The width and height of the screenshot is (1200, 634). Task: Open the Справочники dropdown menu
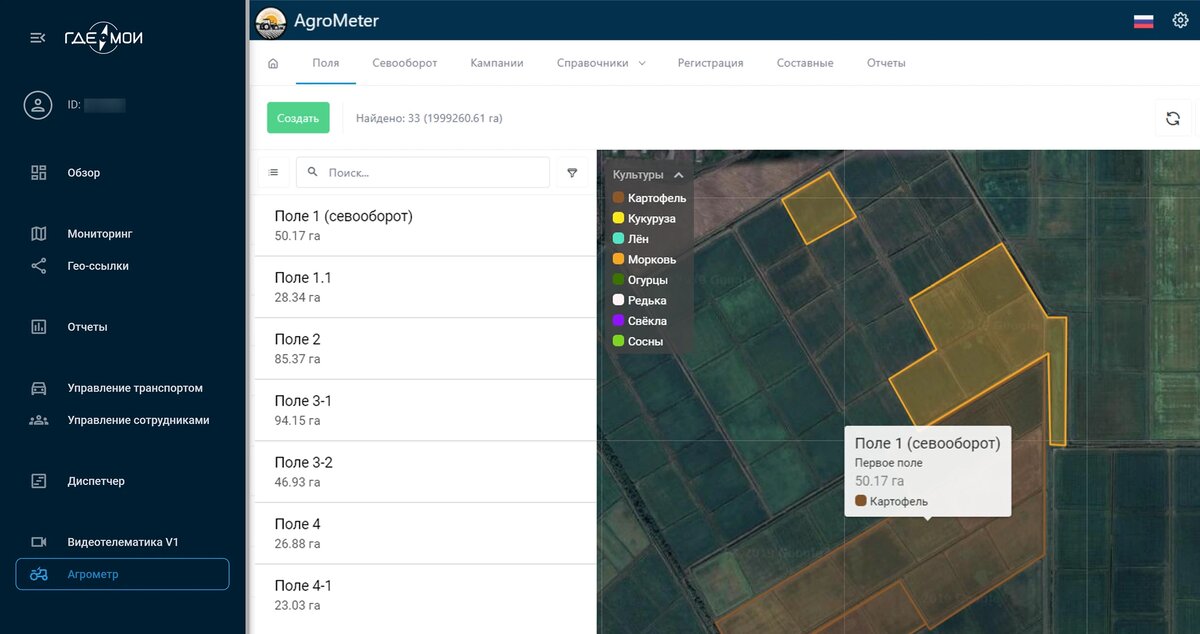(x=601, y=63)
